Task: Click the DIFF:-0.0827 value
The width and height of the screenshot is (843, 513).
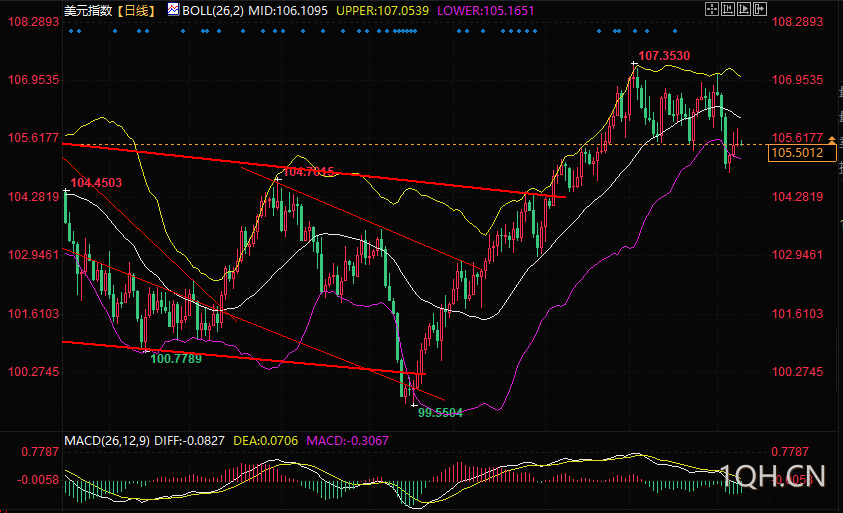Action: (189, 441)
